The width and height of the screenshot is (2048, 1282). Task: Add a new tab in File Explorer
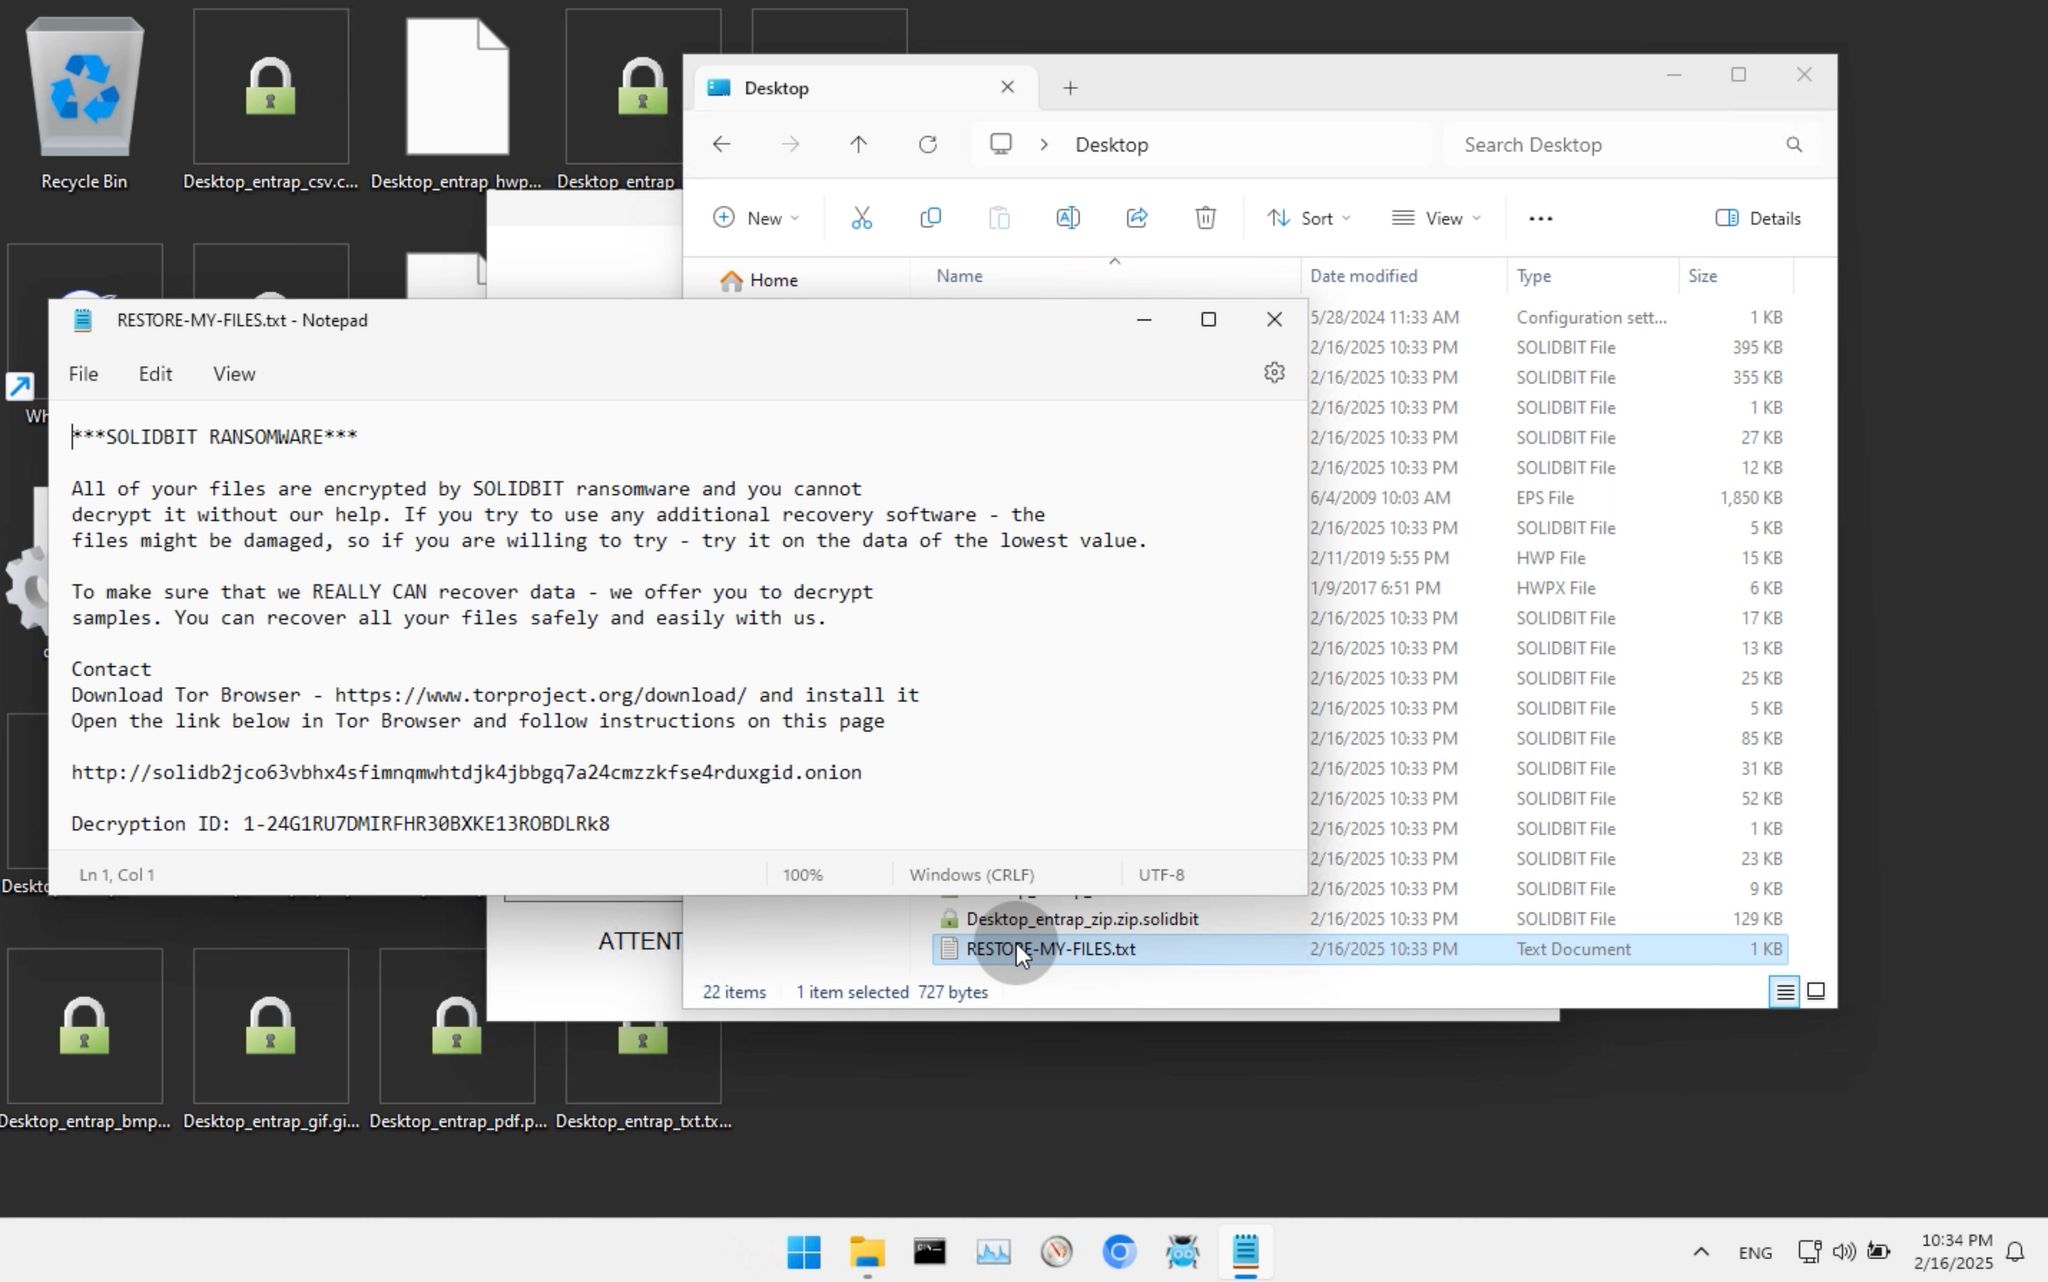pos(1070,88)
